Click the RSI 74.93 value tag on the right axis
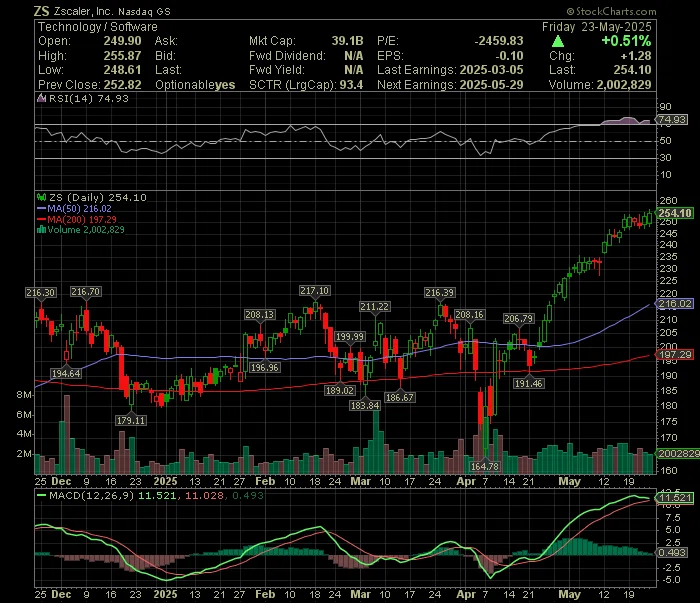This screenshot has width=700, height=603. 672,120
